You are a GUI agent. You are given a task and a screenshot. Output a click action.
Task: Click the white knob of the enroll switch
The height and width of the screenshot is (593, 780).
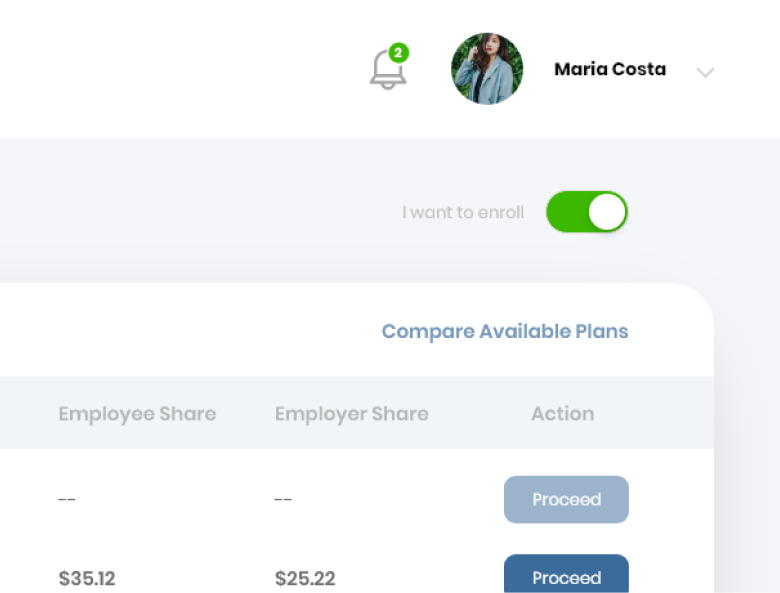coord(607,212)
